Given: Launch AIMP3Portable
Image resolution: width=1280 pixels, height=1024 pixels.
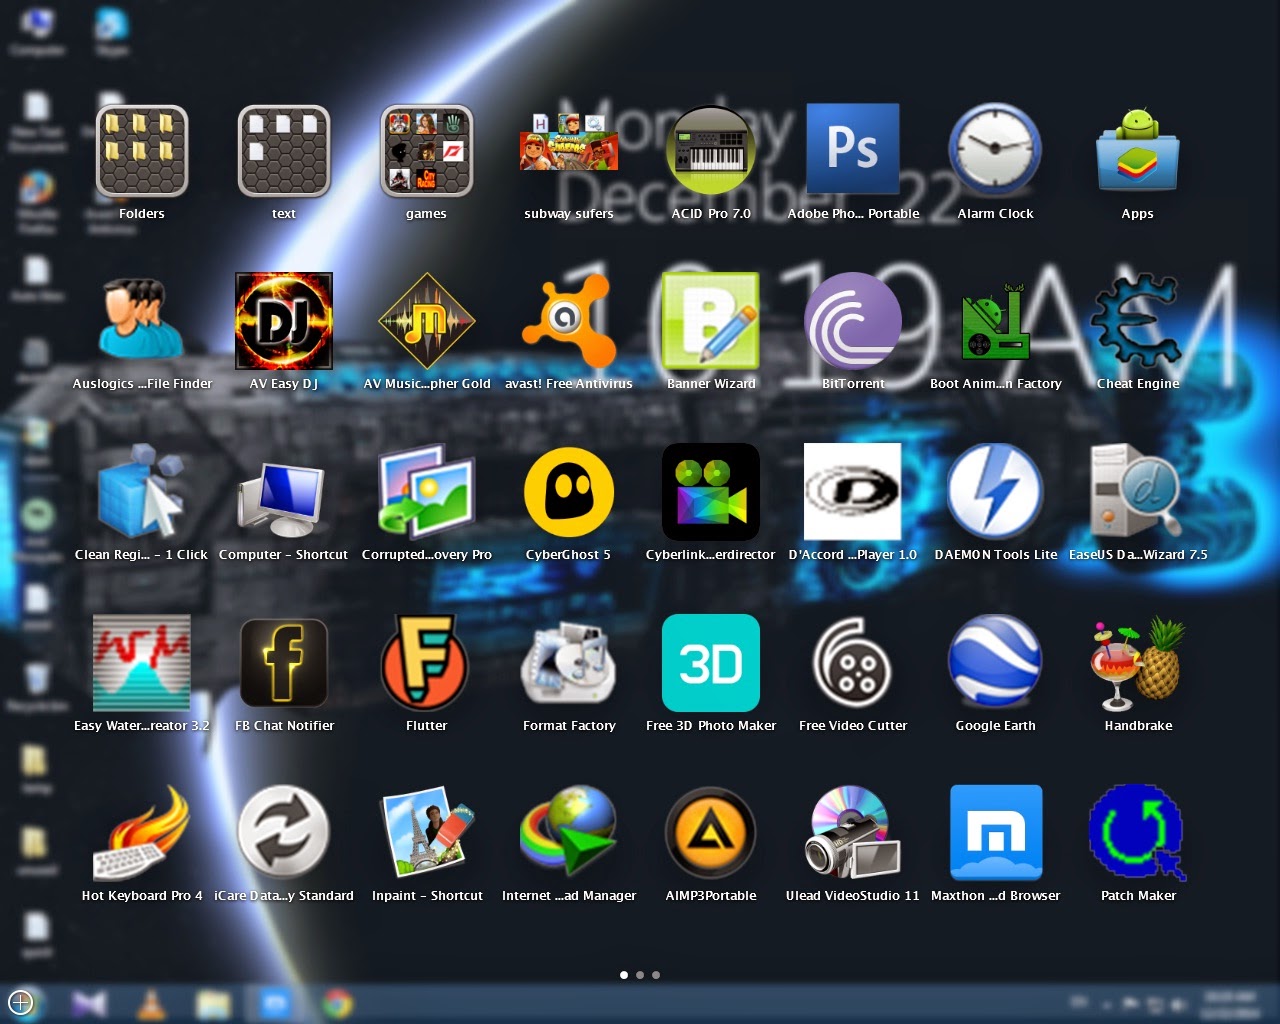Looking at the screenshot, I should (x=711, y=832).
